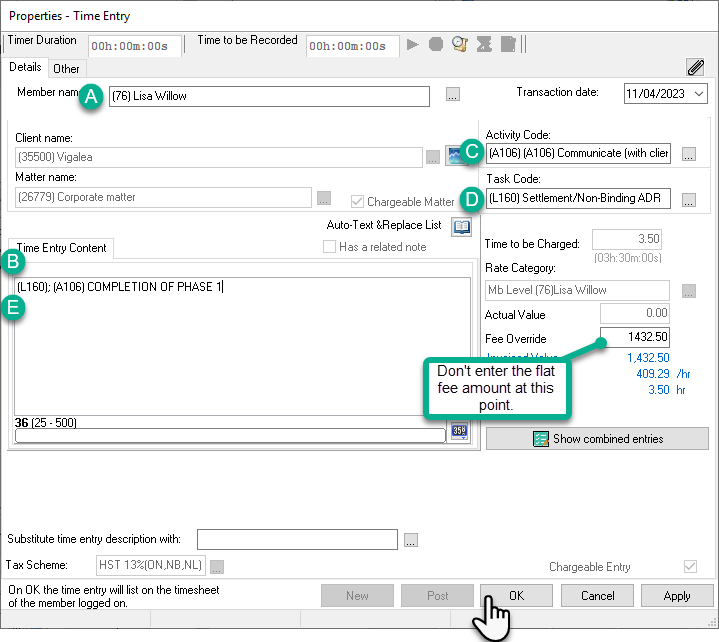Image resolution: width=719 pixels, height=642 pixels.
Task: Click the Actual Value field
Action: coord(635,313)
